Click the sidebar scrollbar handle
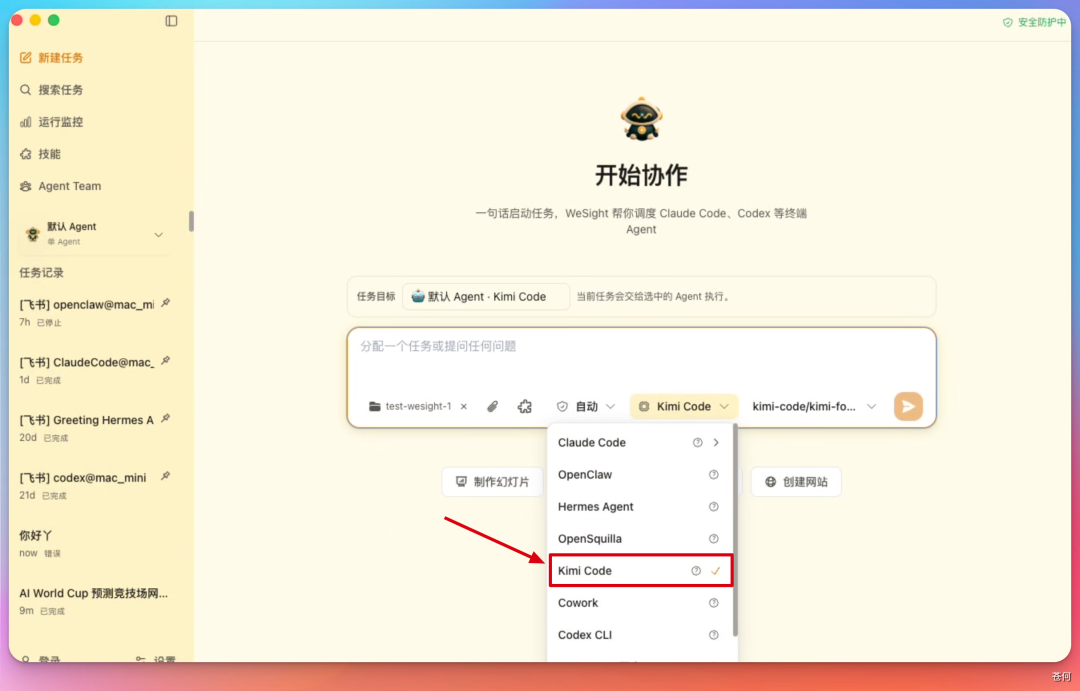Image resolution: width=1080 pixels, height=691 pixels. (191, 221)
